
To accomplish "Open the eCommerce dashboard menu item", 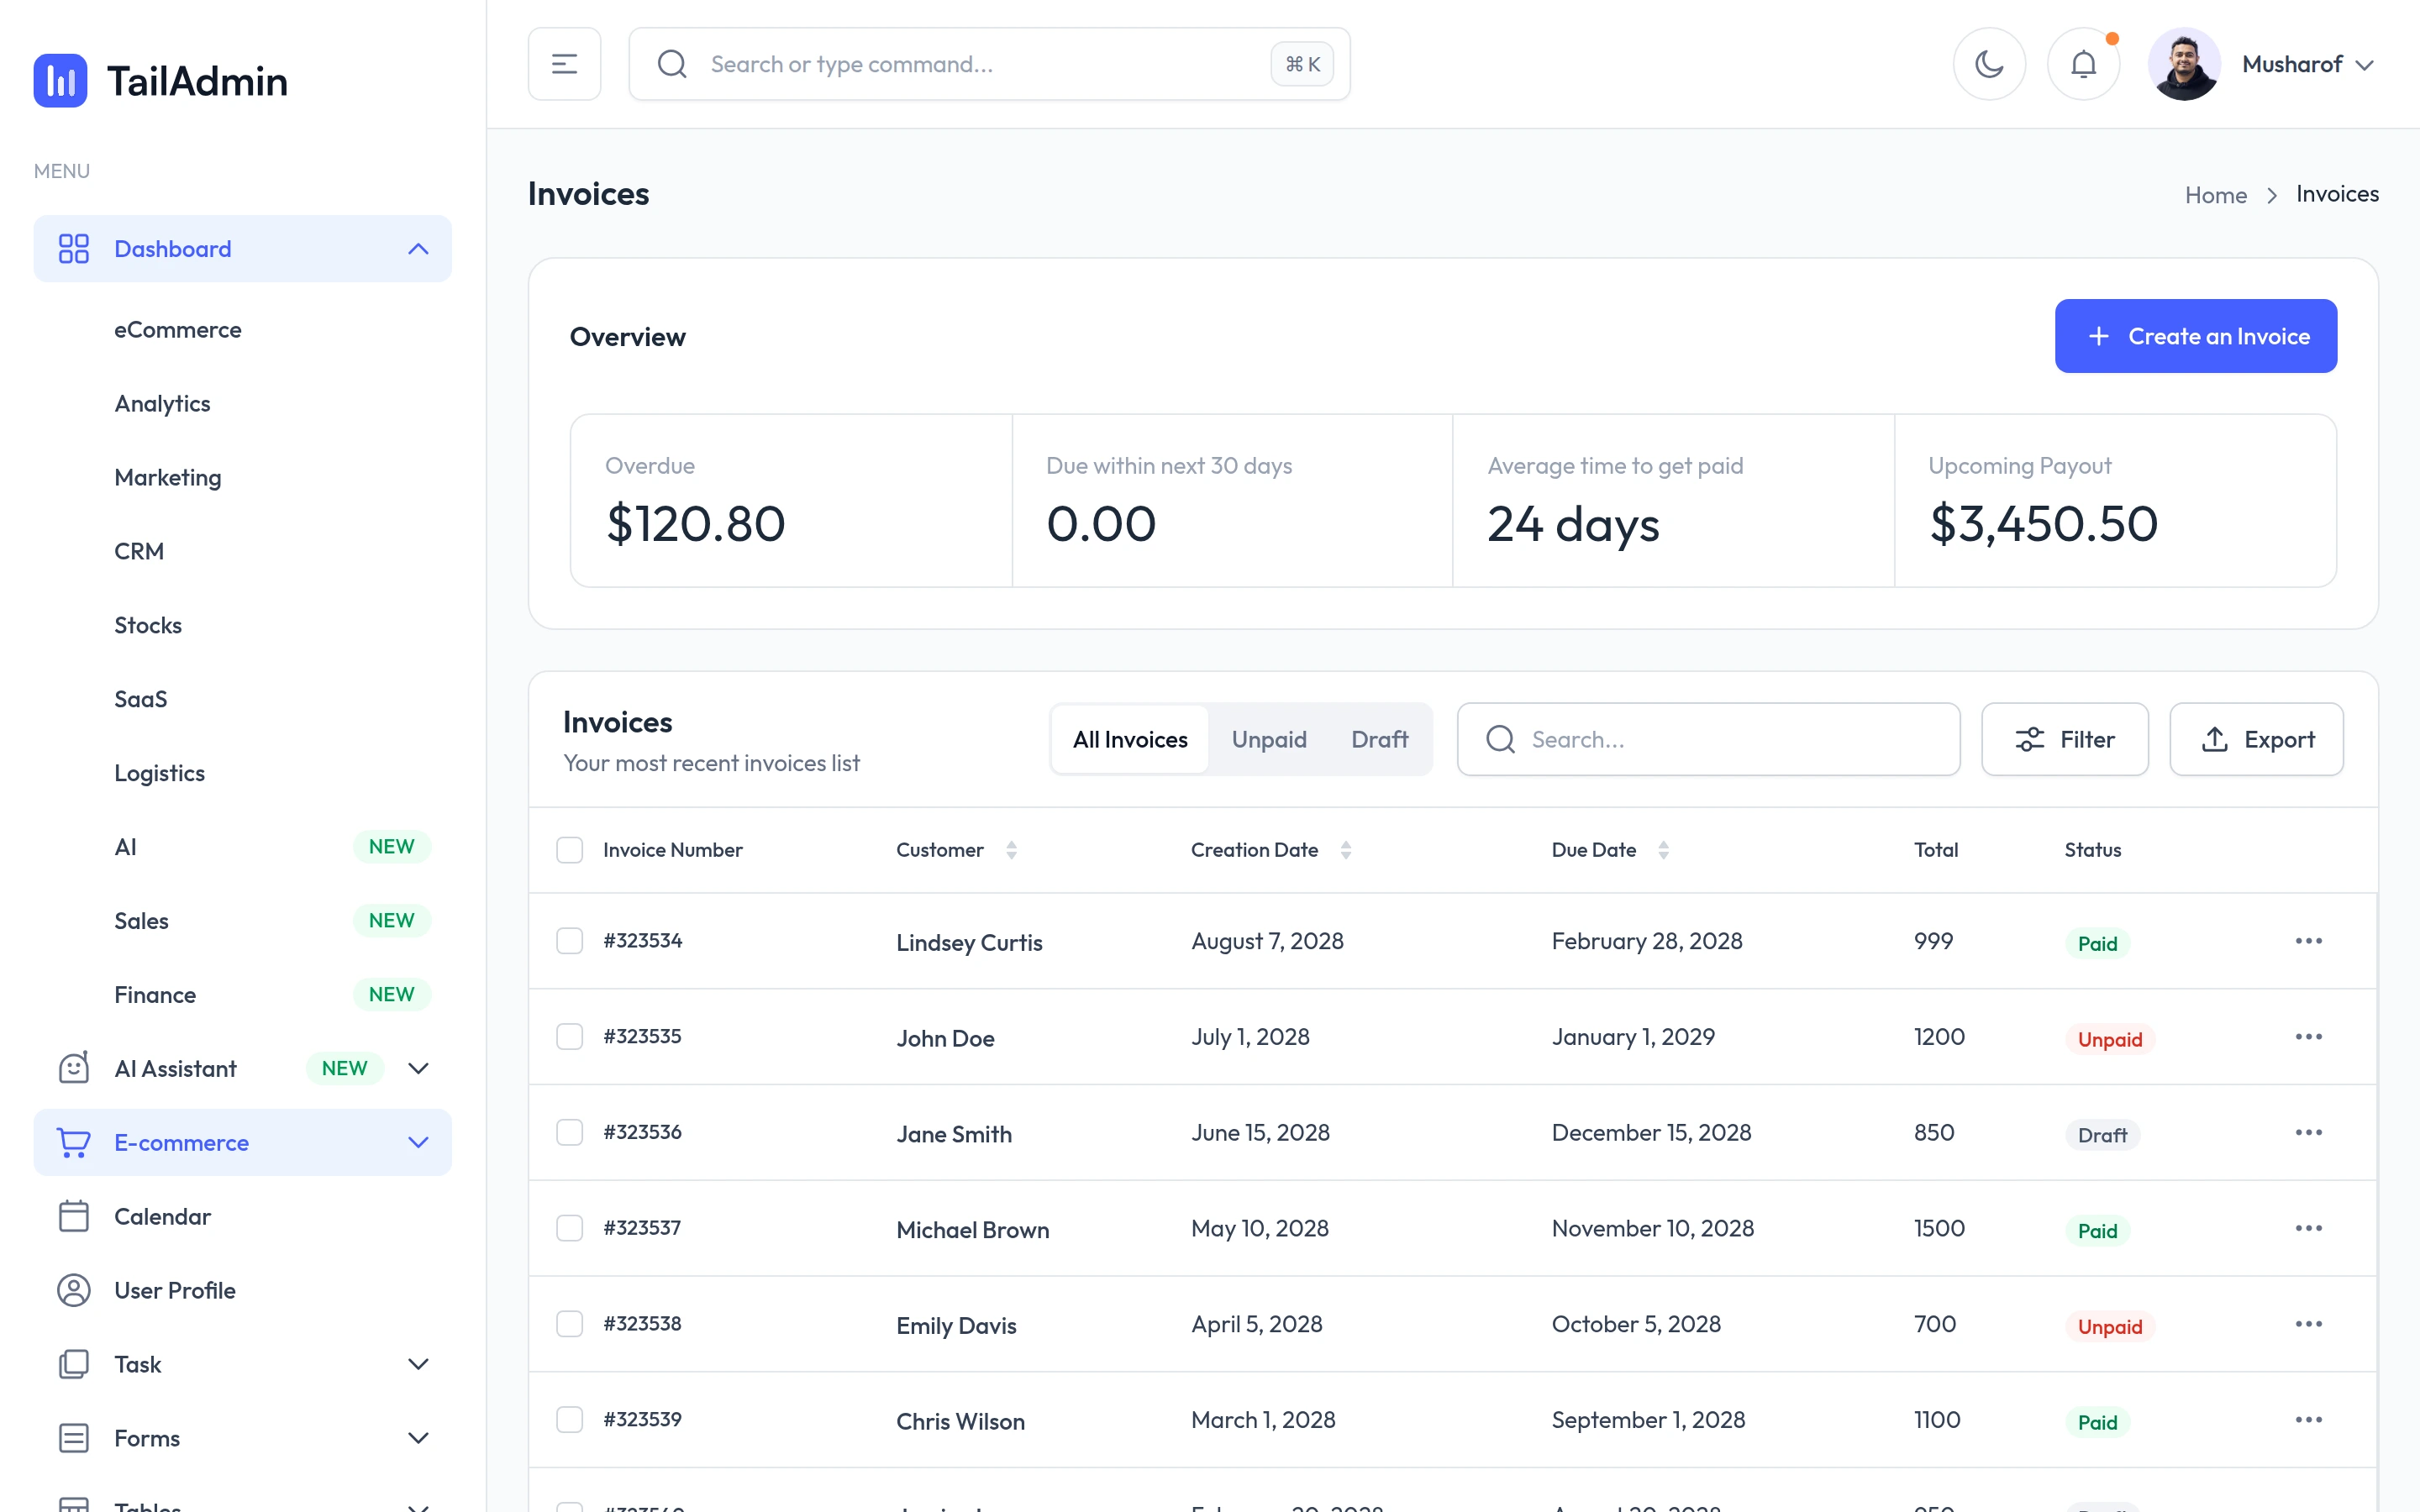I will point(178,330).
